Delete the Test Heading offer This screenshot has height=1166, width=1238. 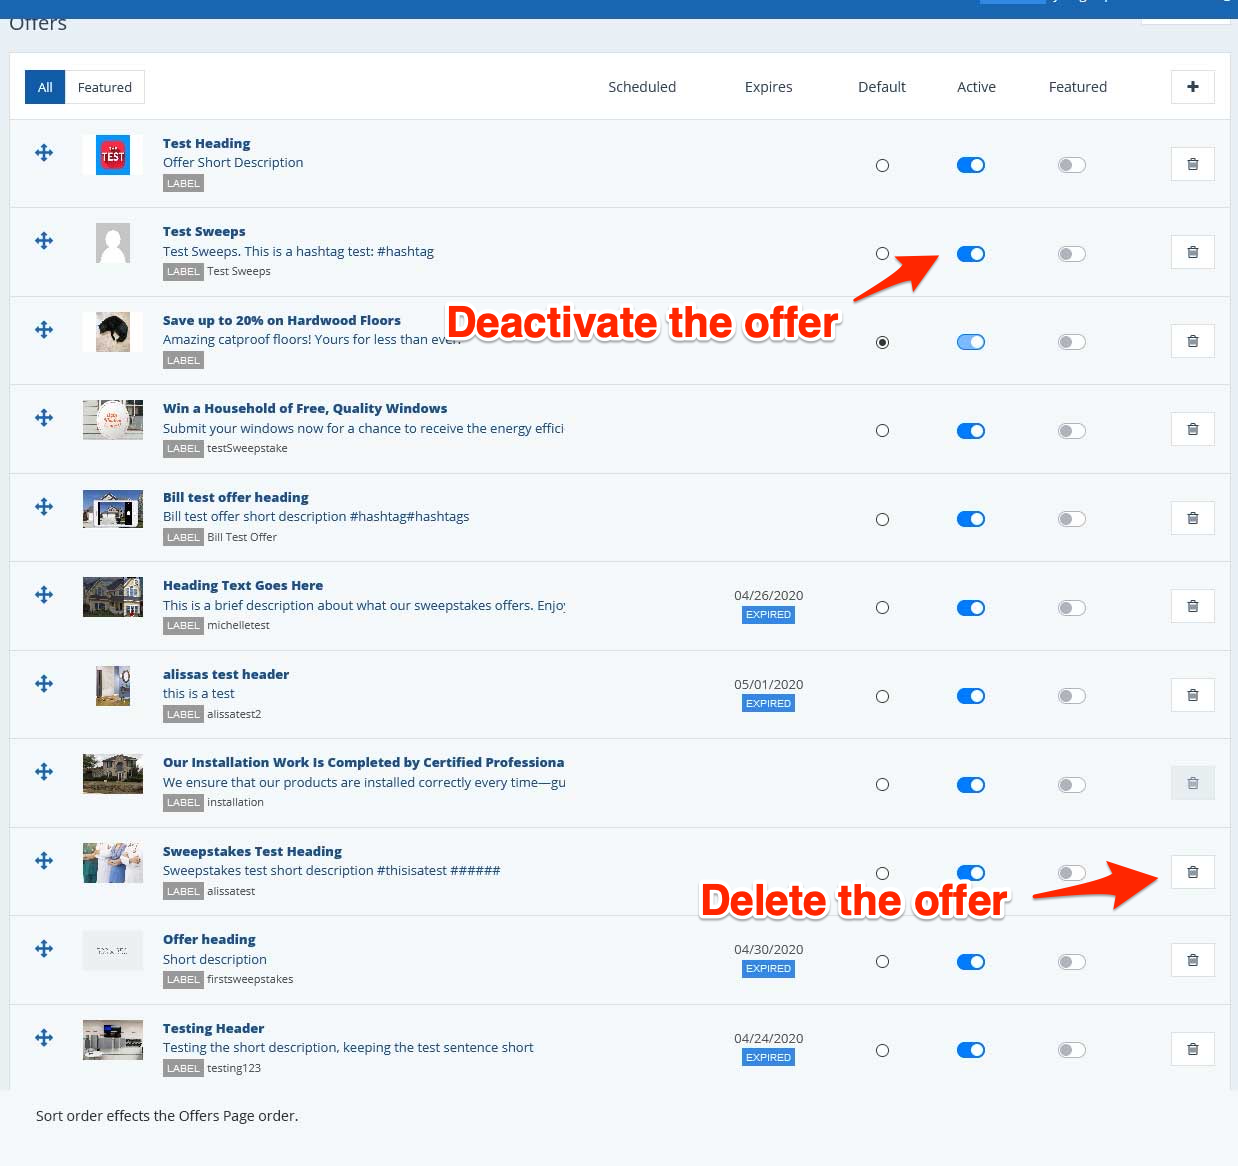click(x=1192, y=164)
